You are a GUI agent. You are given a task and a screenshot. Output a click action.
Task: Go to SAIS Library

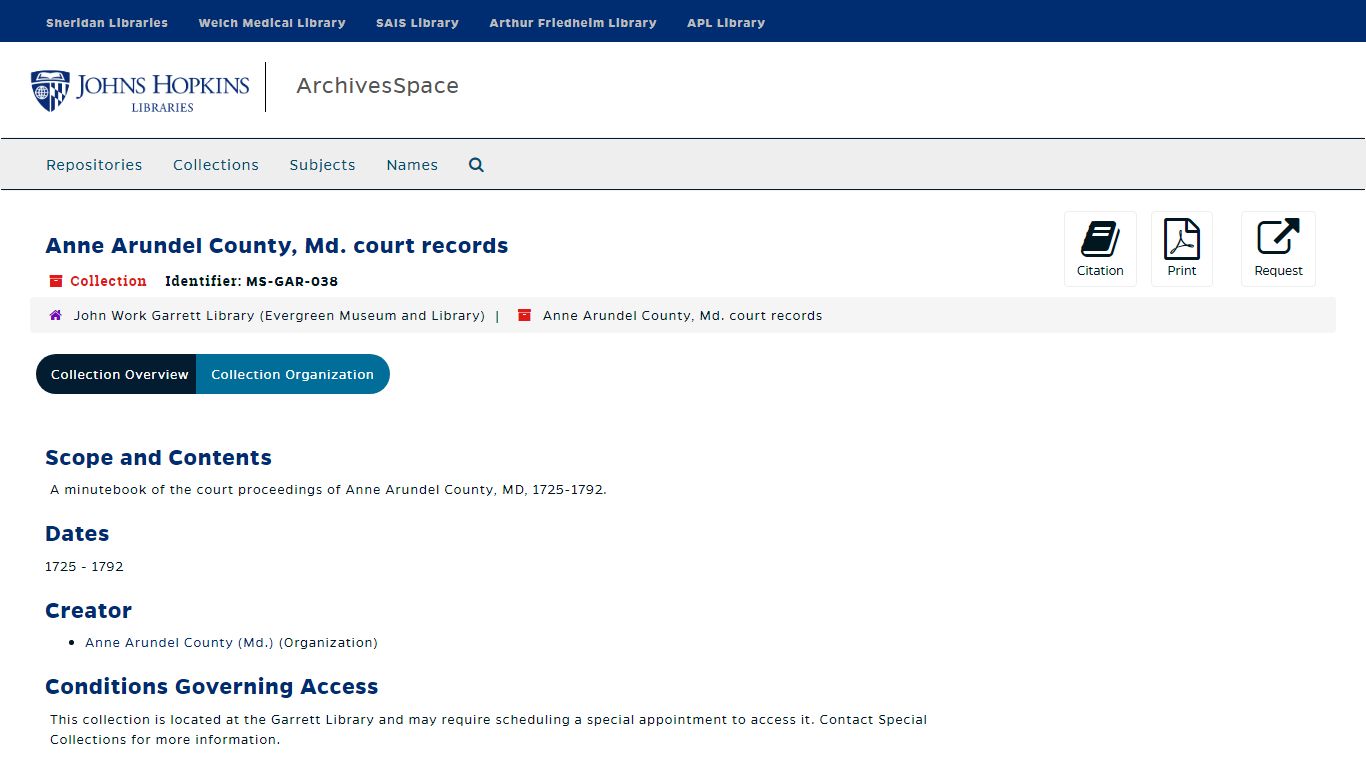[x=417, y=22]
